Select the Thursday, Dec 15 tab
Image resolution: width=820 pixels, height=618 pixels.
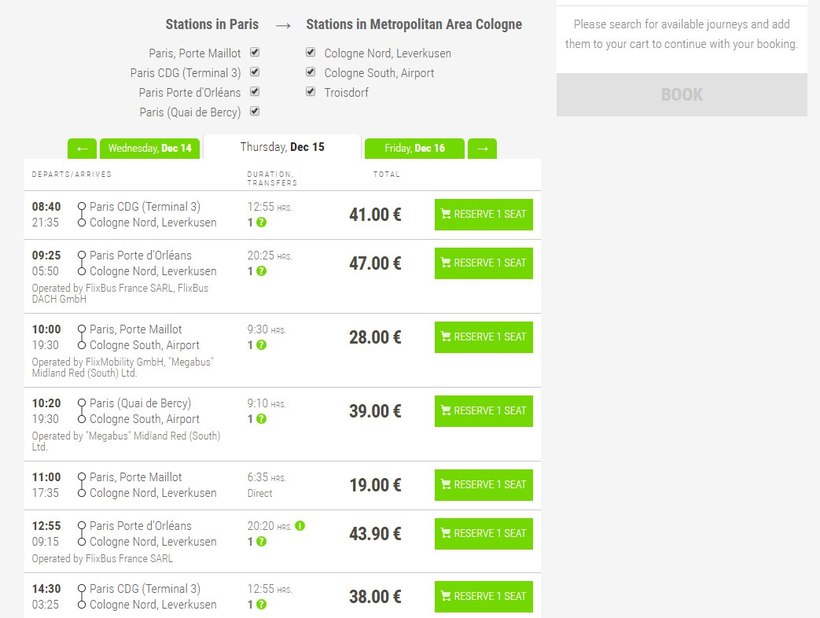pos(282,147)
